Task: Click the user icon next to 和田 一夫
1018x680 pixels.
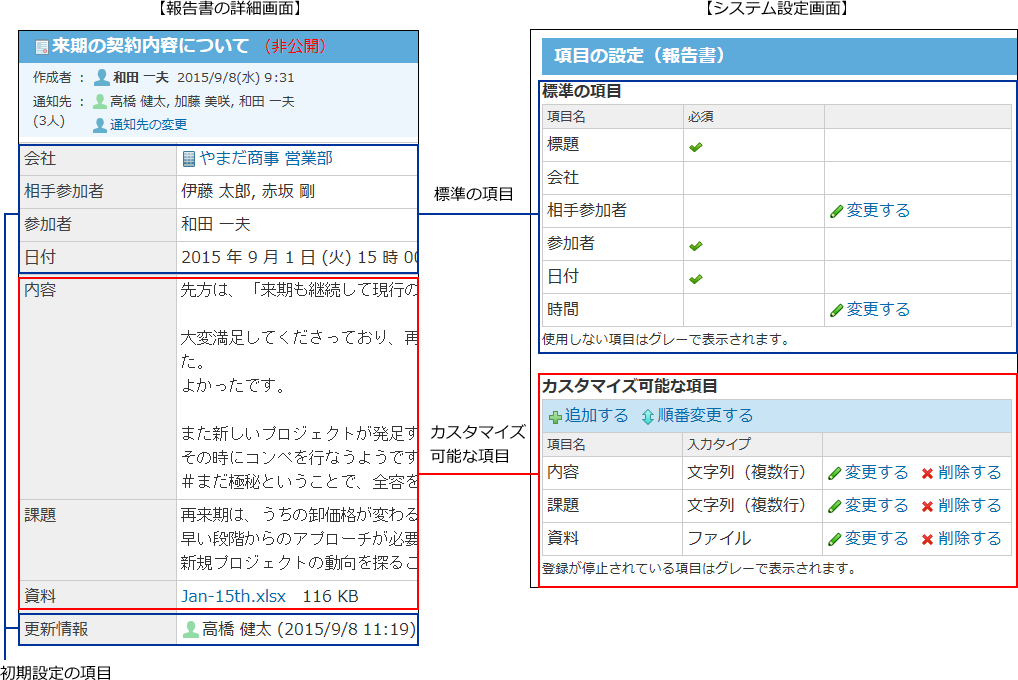Action: click(101, 77)
